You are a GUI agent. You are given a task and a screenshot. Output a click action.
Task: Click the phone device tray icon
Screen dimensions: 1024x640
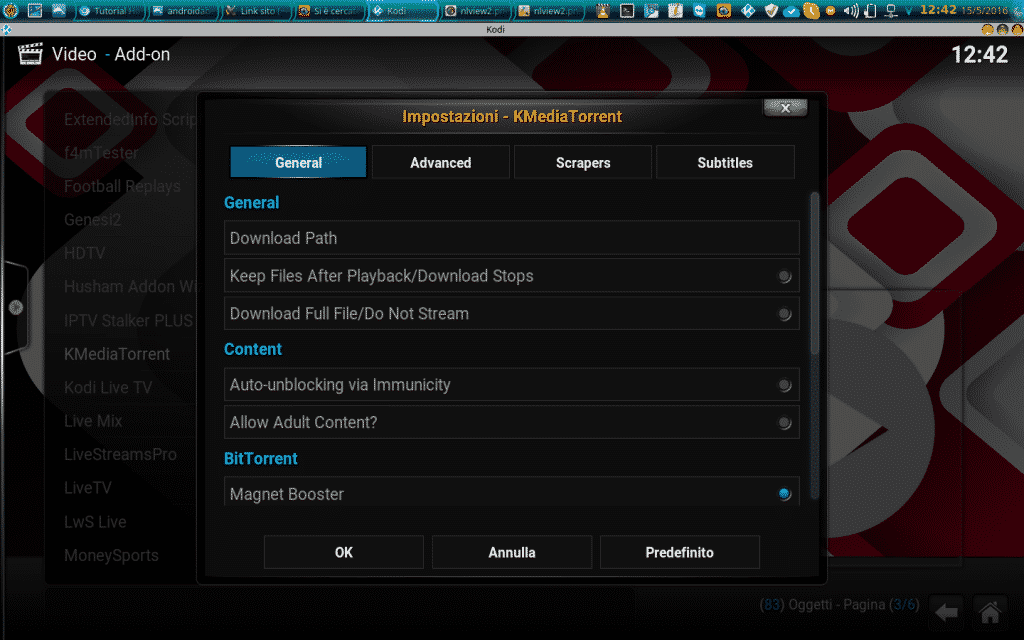[870, 10]
